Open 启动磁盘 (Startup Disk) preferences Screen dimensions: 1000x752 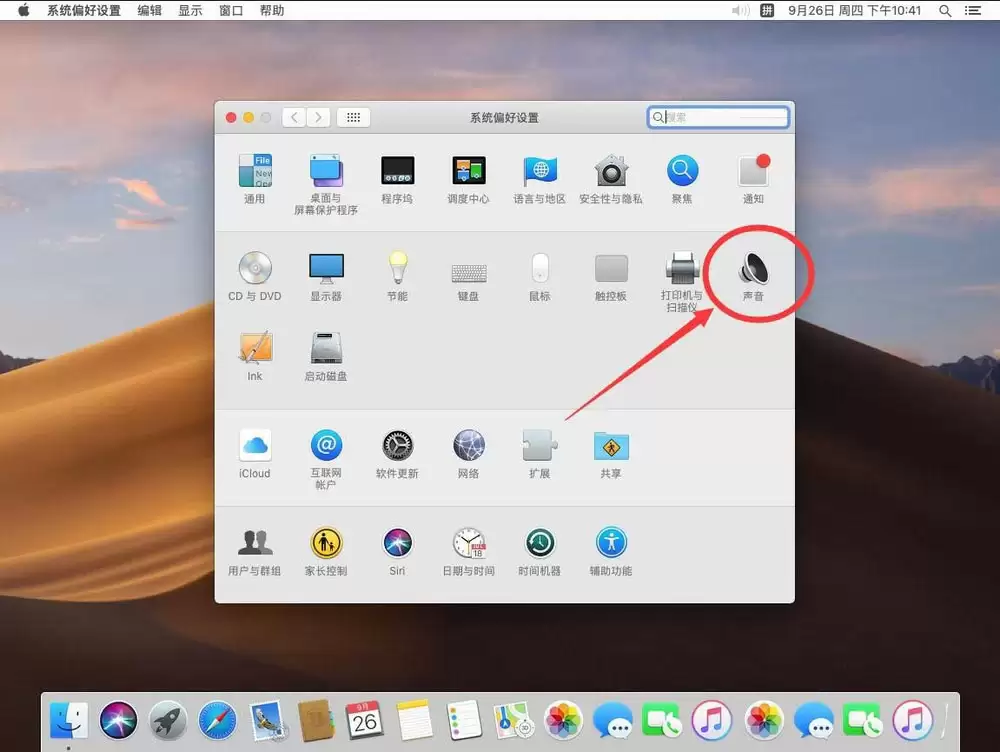[326, 356]
